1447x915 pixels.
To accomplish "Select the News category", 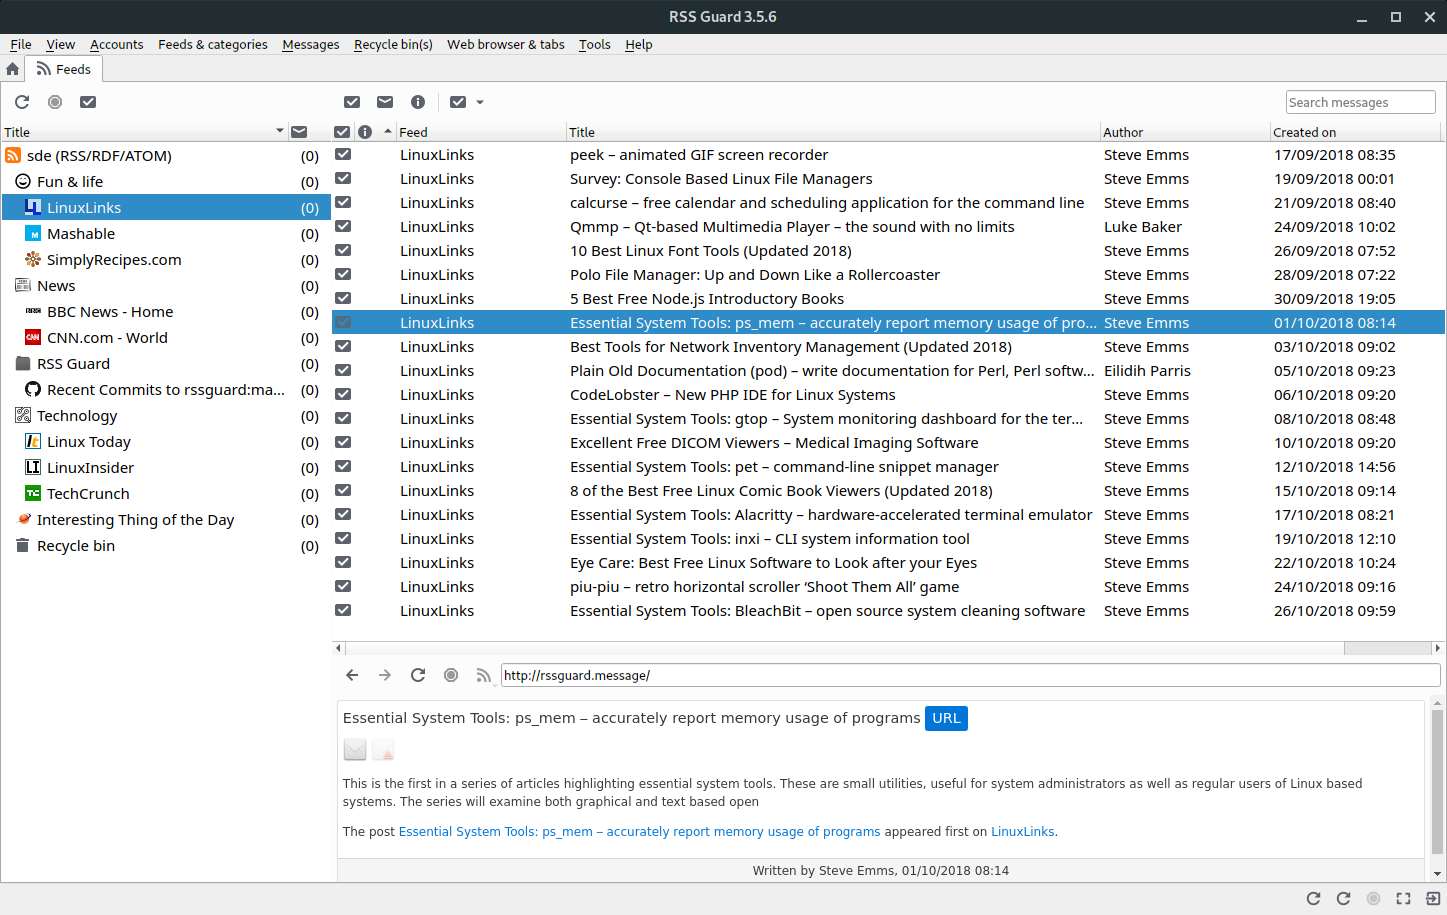I will click(165, 286).
